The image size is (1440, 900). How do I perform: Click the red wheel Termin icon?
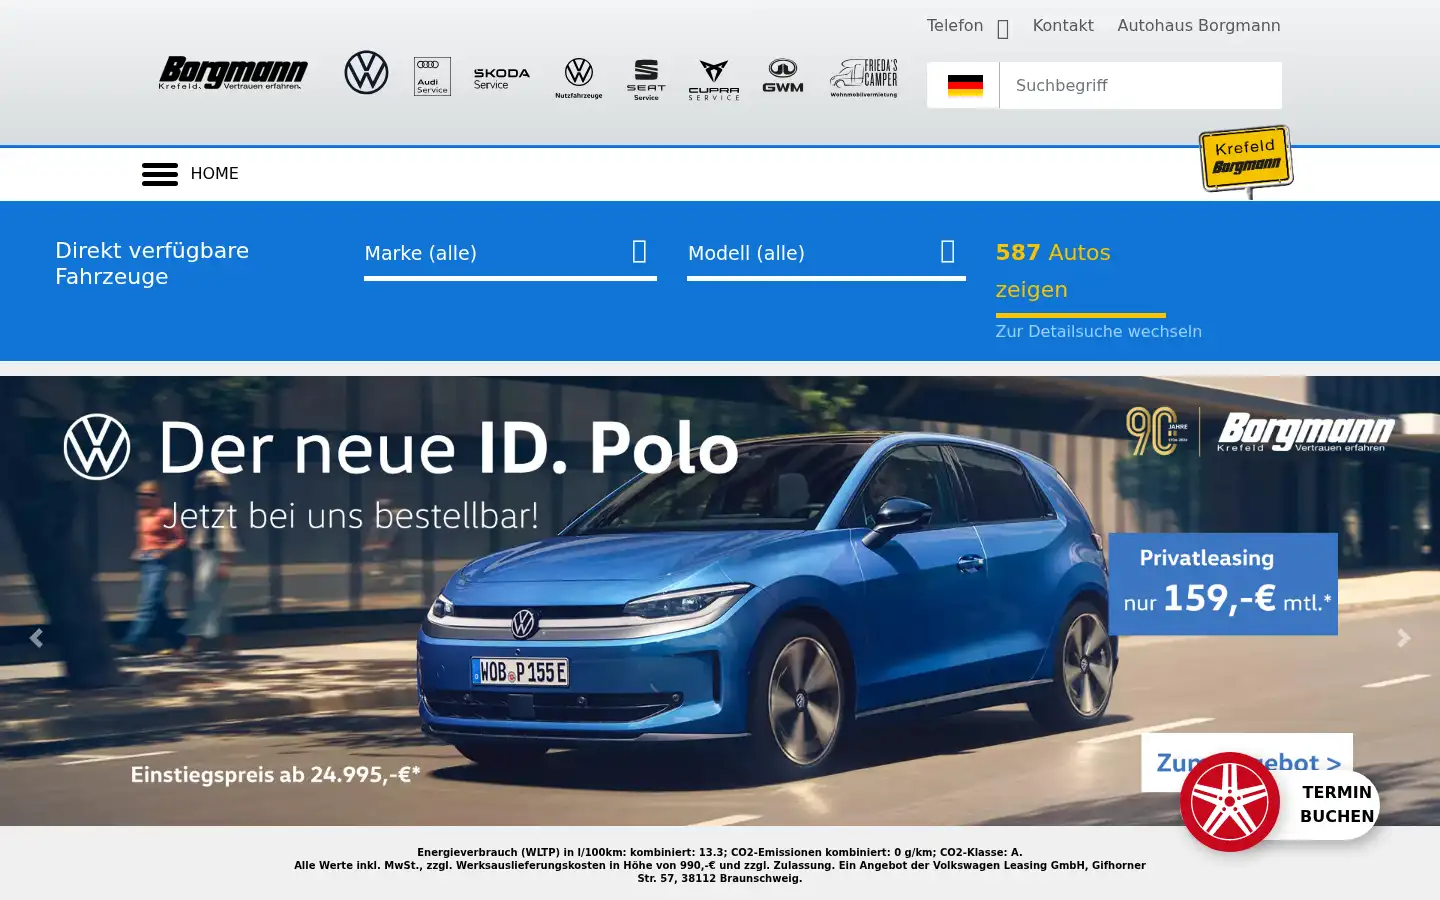1230,802
